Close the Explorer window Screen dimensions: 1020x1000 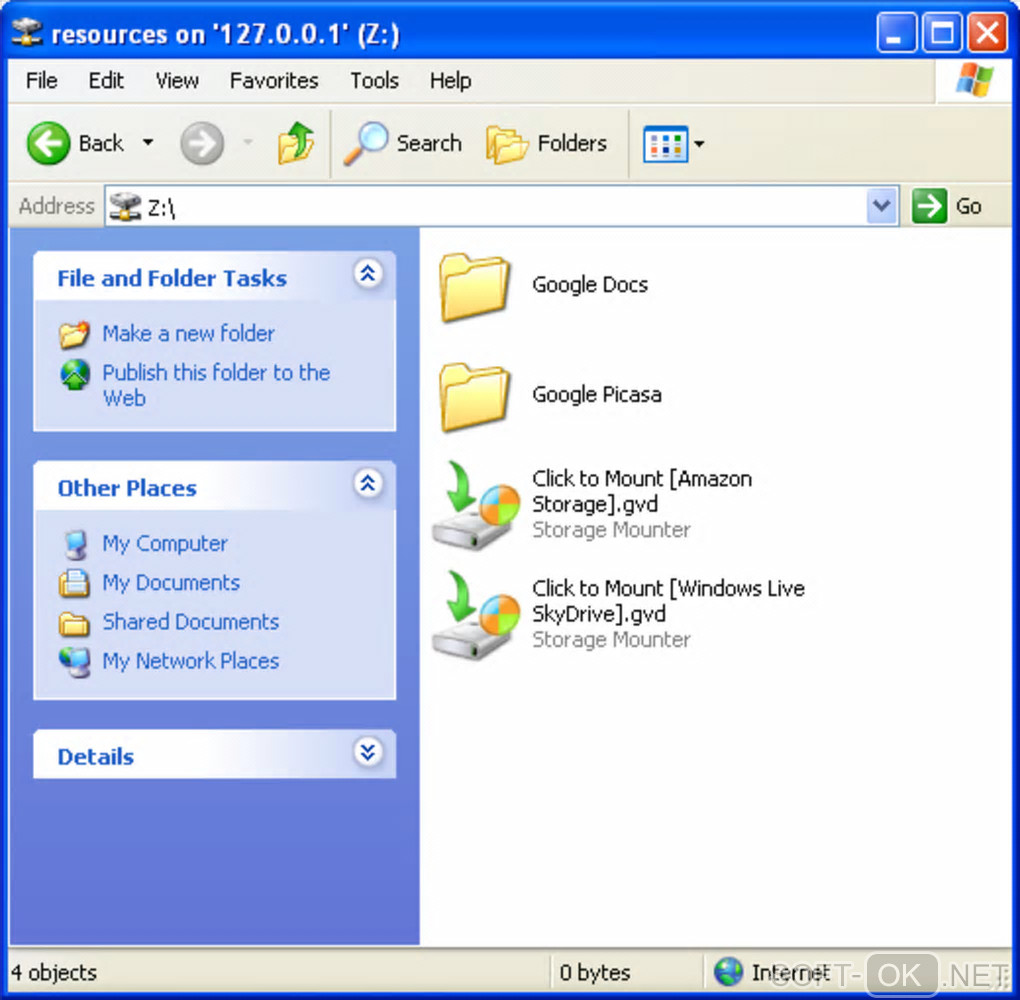(987, 32)
